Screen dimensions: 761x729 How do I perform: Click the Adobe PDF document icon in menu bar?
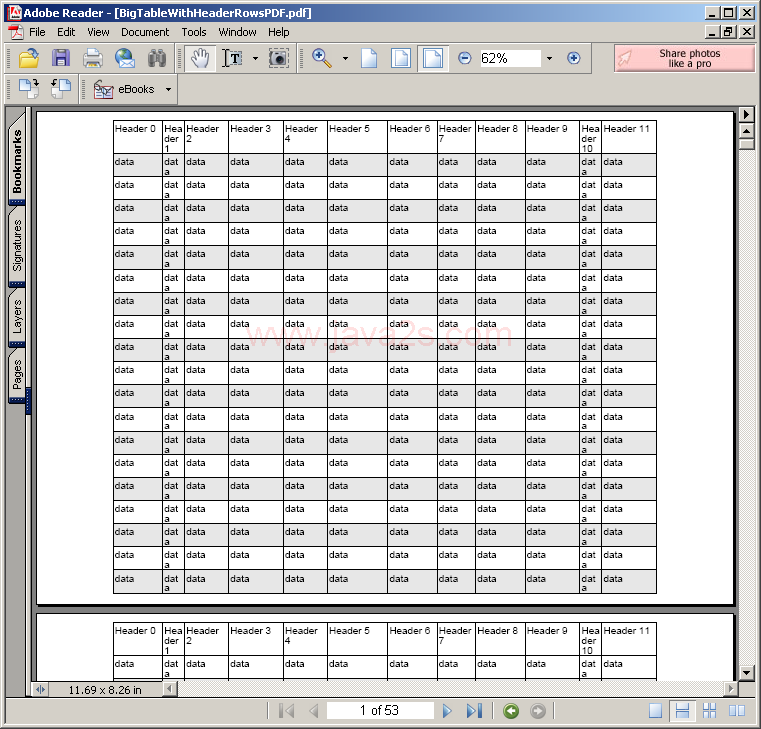coord(16,32)
